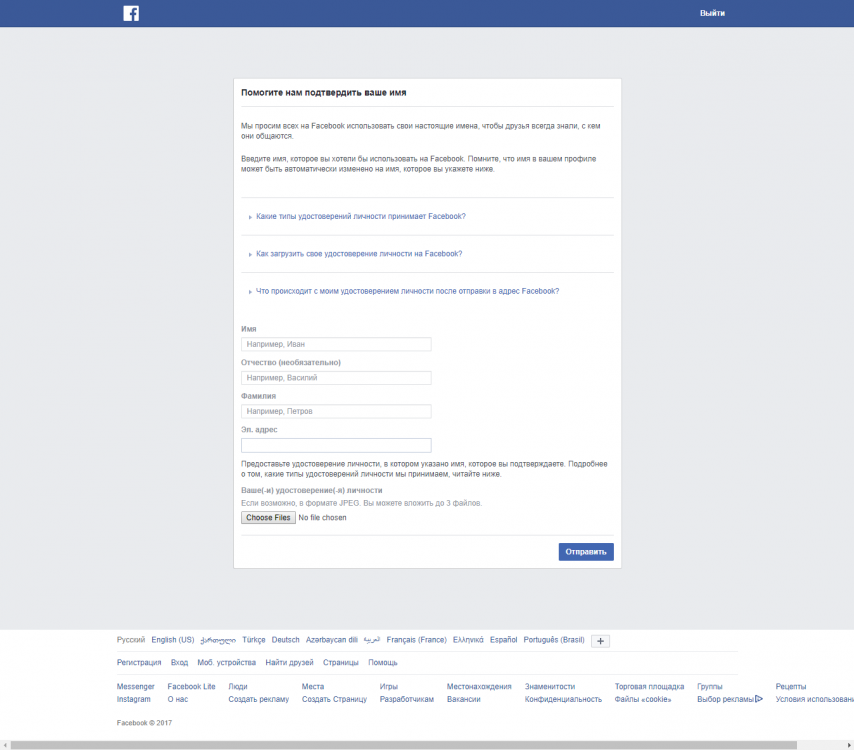Select the 'Фамилия' last name field
The image size is (854, 750).
point(336,411)
